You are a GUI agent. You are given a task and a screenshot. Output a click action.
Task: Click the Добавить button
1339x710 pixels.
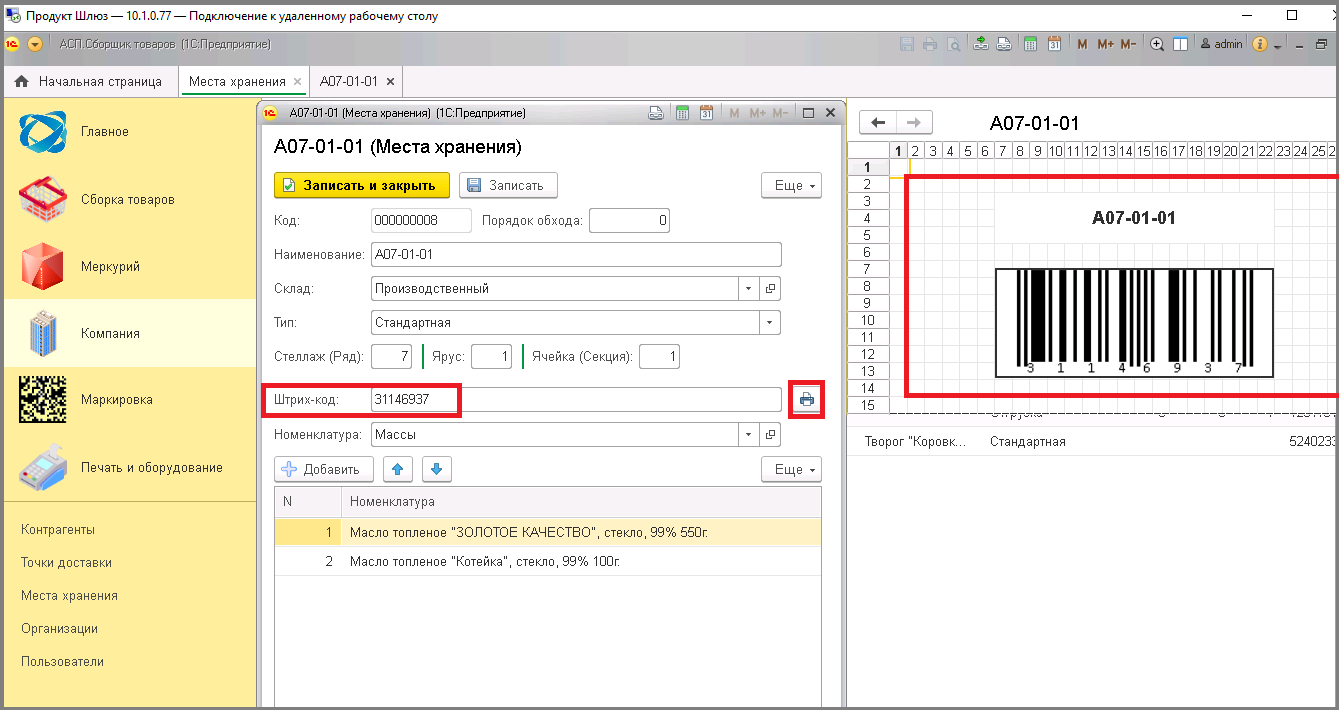[x=324, y=469]
